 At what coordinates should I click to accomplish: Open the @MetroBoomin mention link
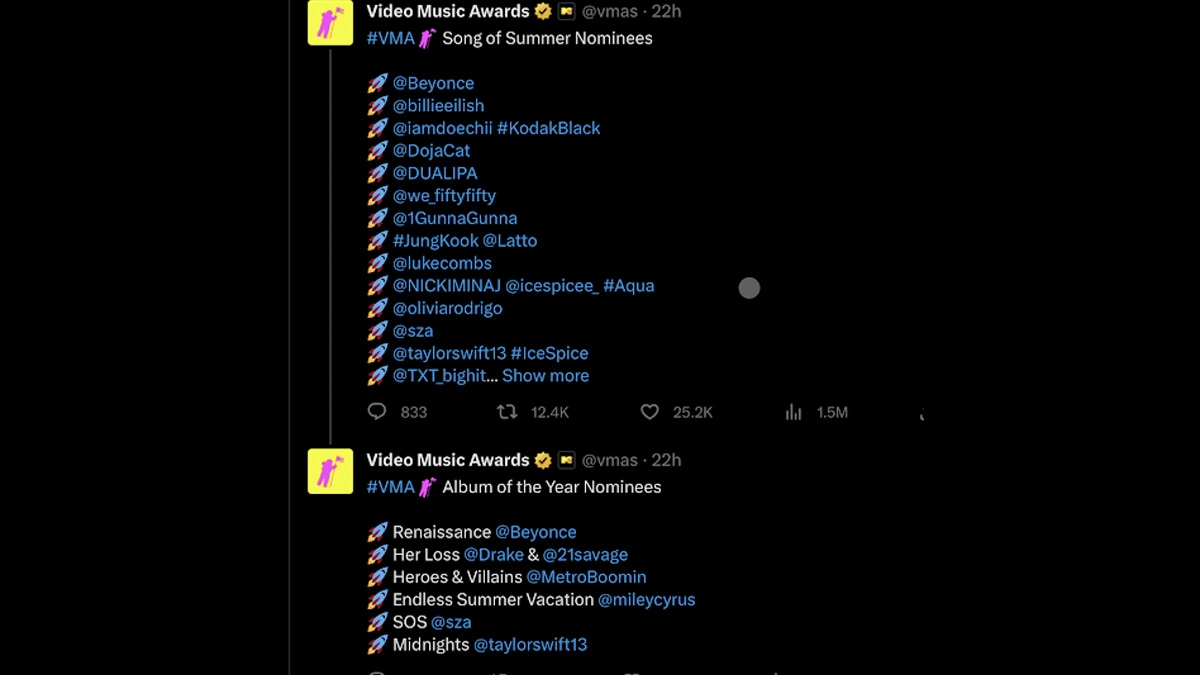pyautogui.click(x=586, y=577)
